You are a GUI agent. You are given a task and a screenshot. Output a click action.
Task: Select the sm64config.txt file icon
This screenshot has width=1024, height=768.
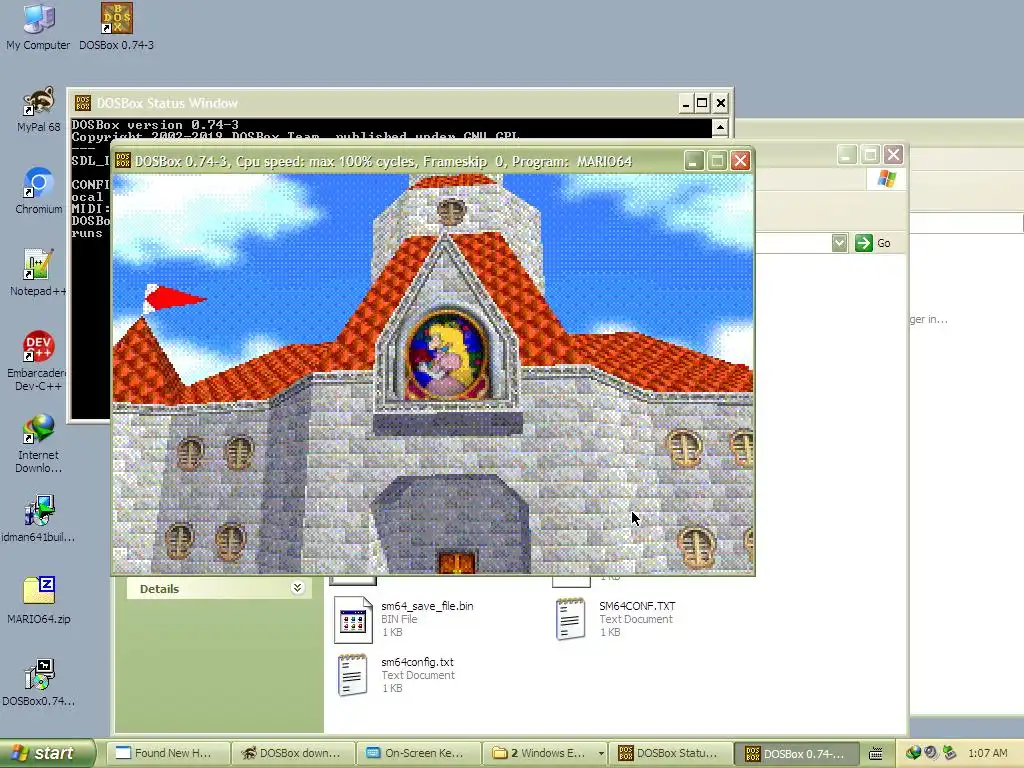click(353, 675)
